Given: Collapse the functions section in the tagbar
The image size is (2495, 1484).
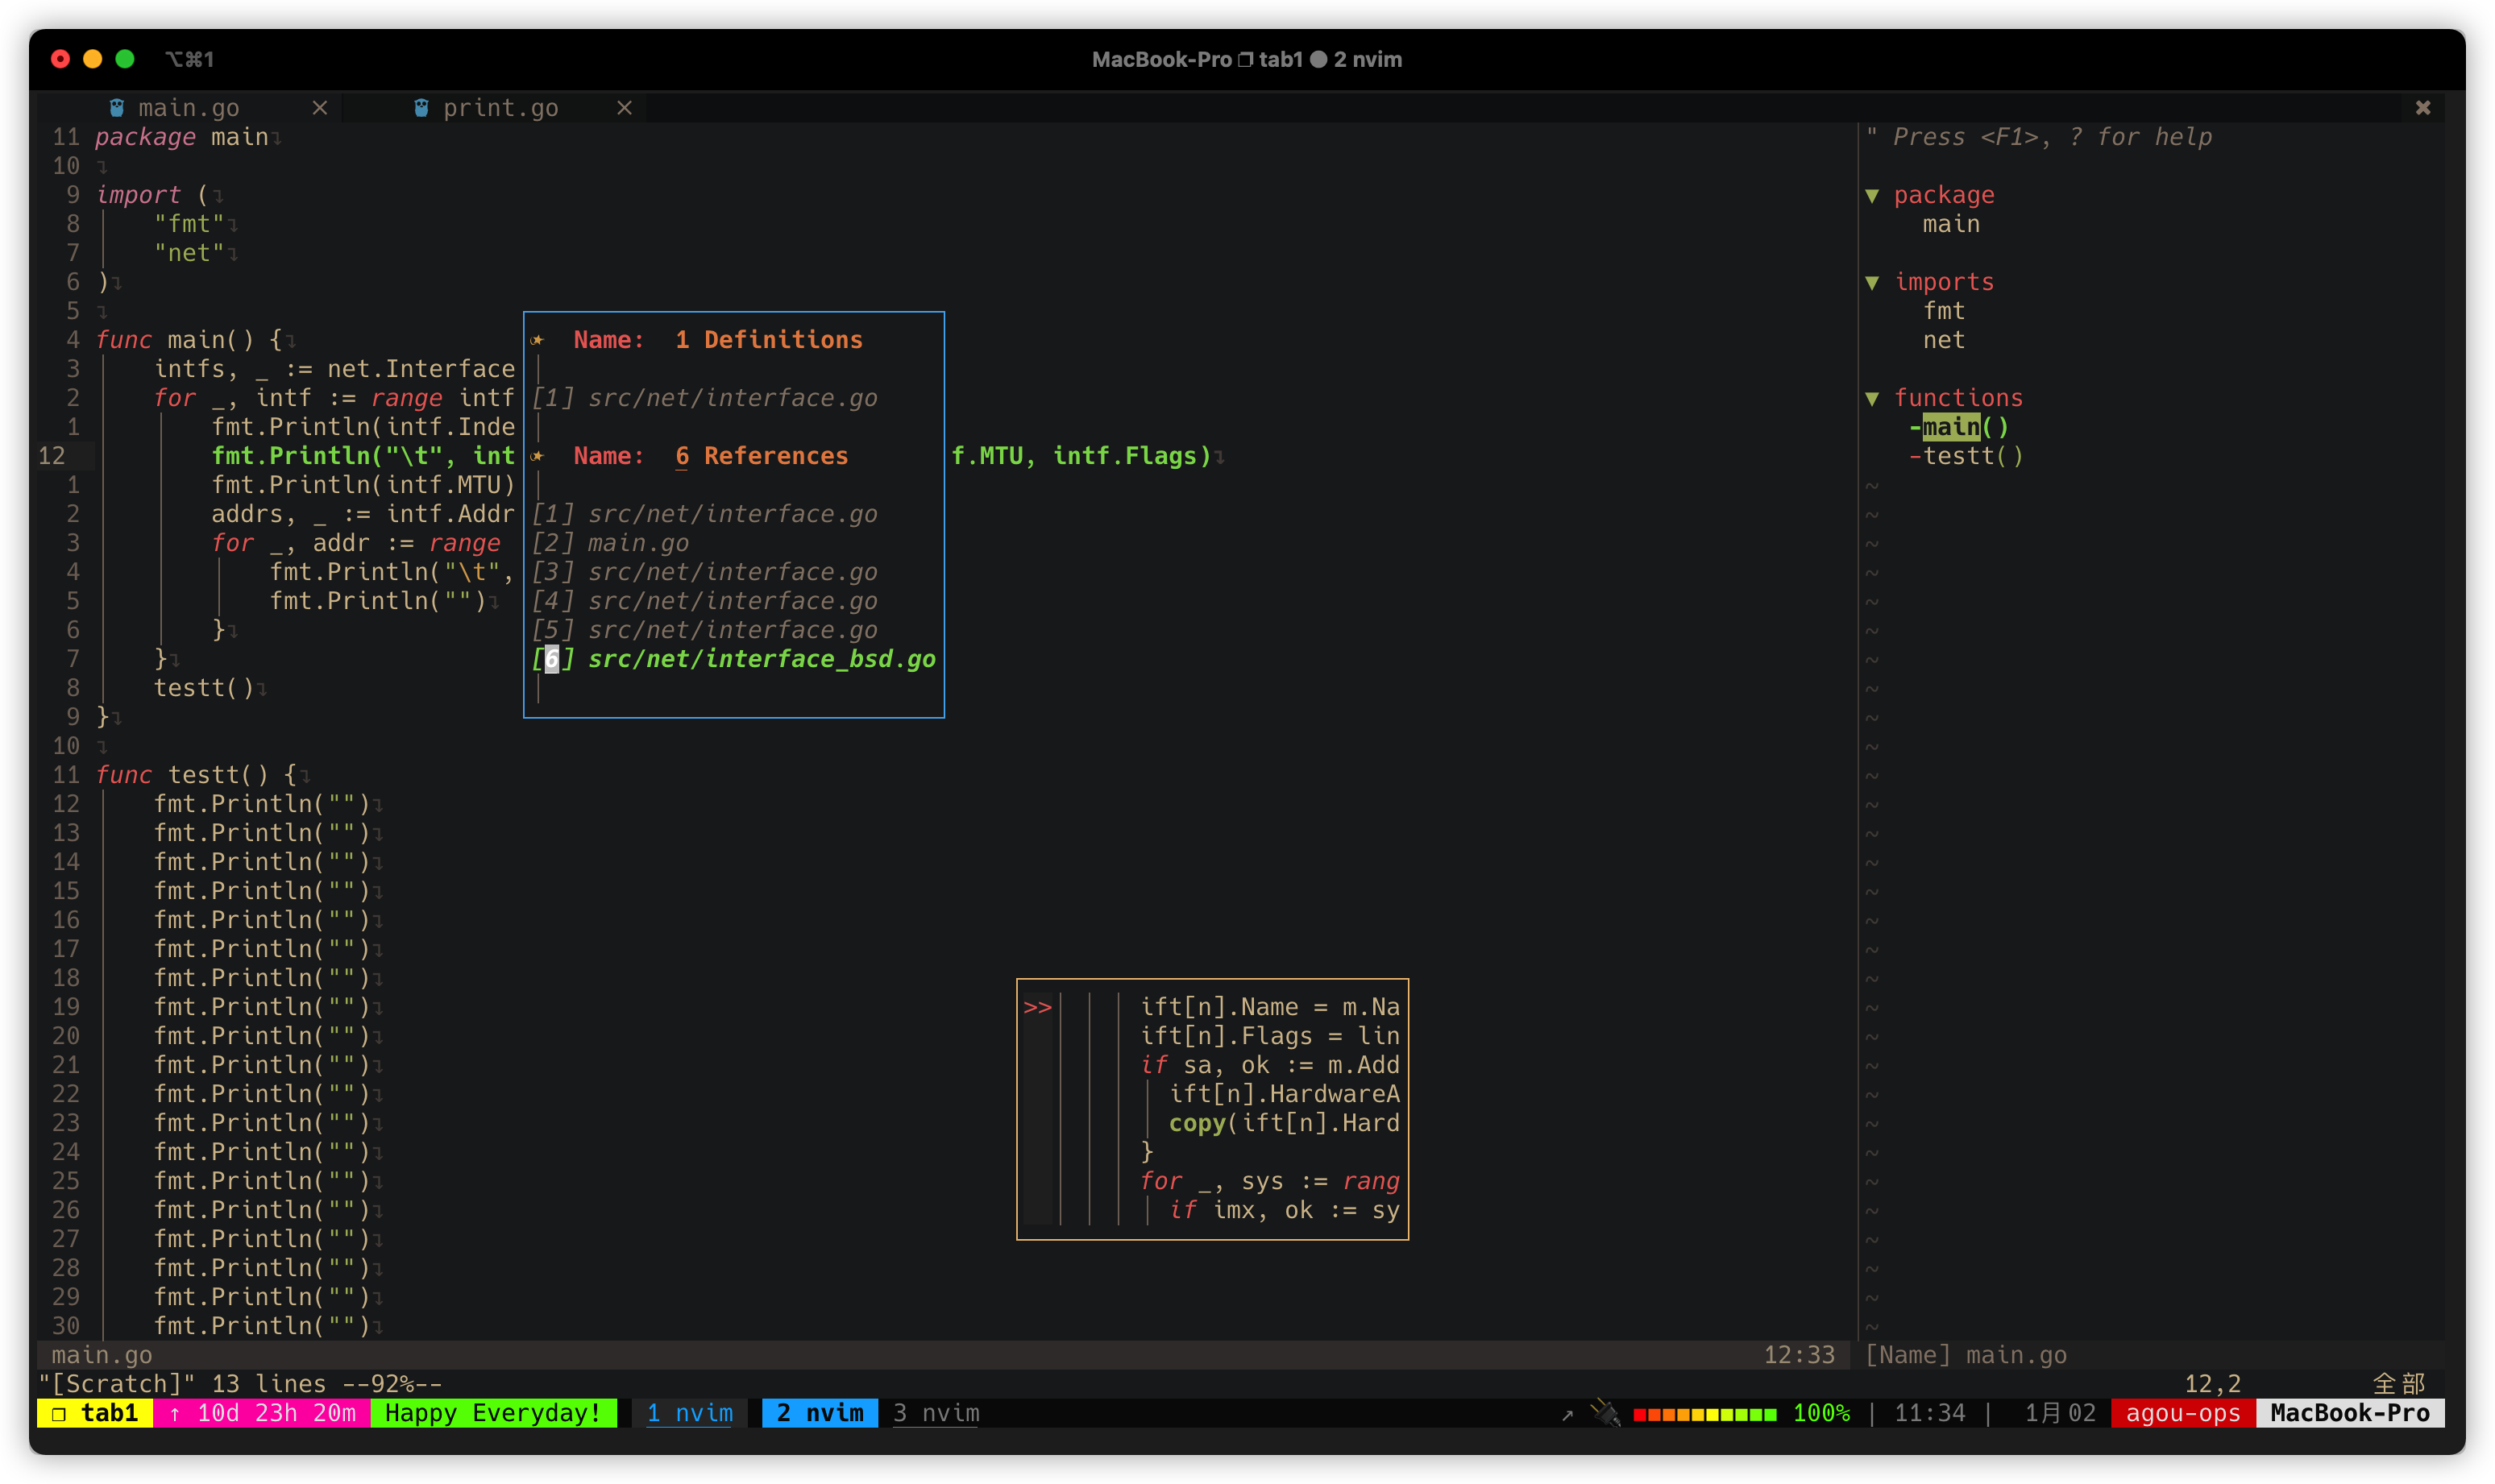Looking at the screenshot, I should [1874, 397].
